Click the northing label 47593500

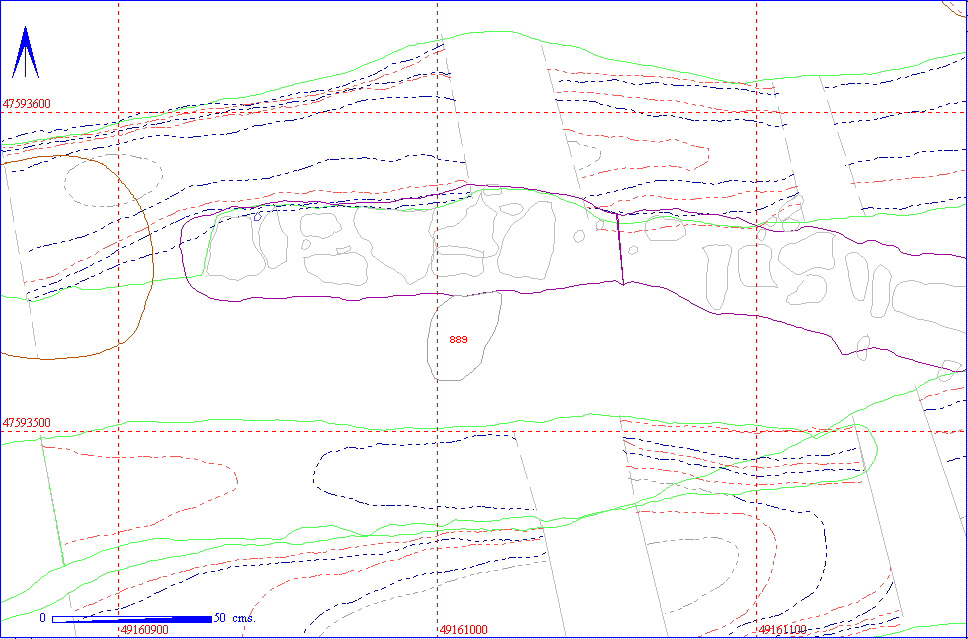(x=27, y=423)
